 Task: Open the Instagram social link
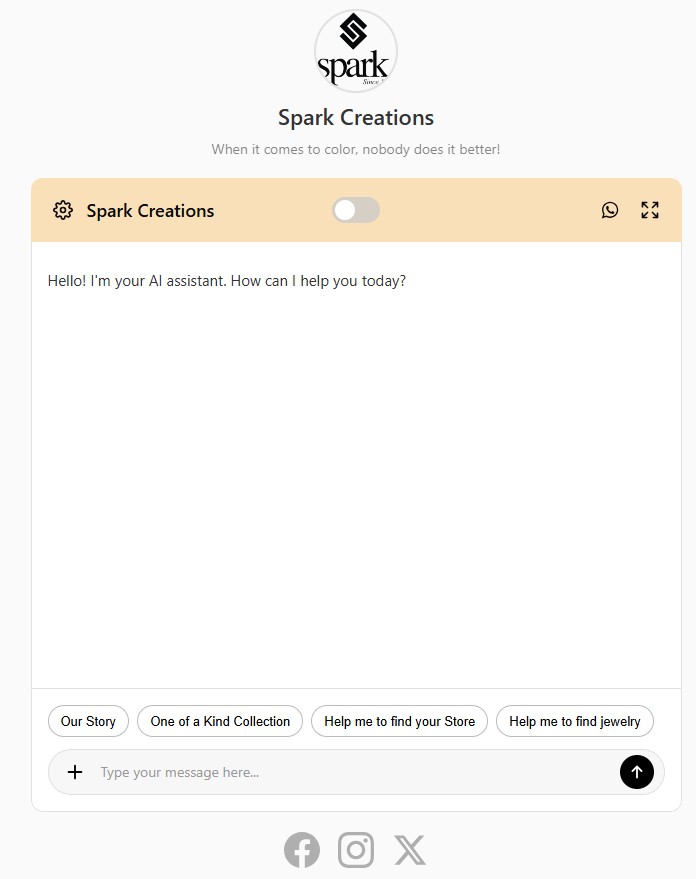[x=356, y=850]
